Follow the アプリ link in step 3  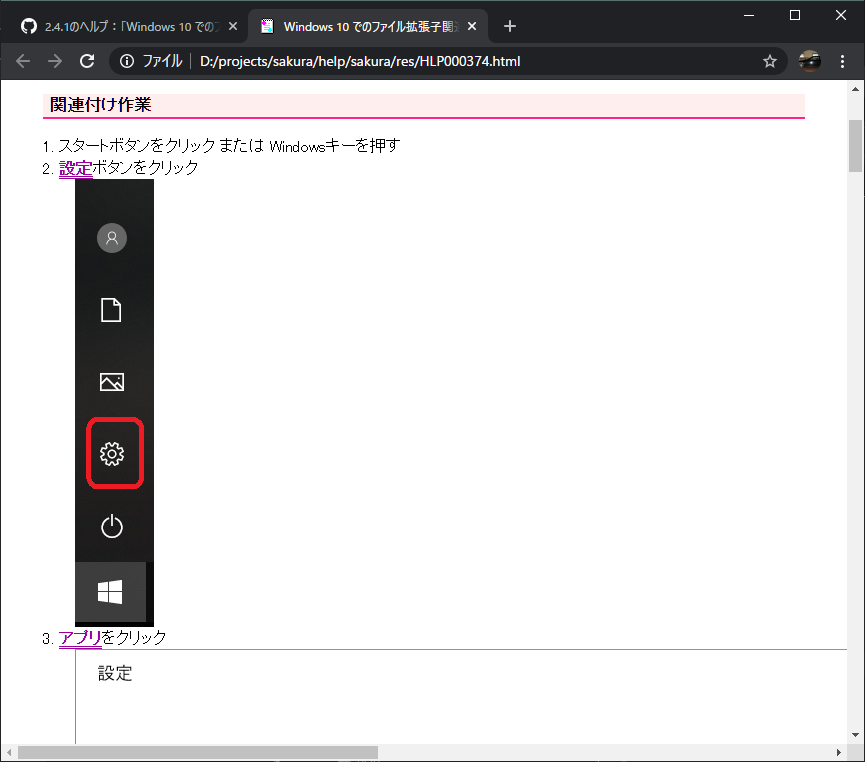[x=80, y=638]
